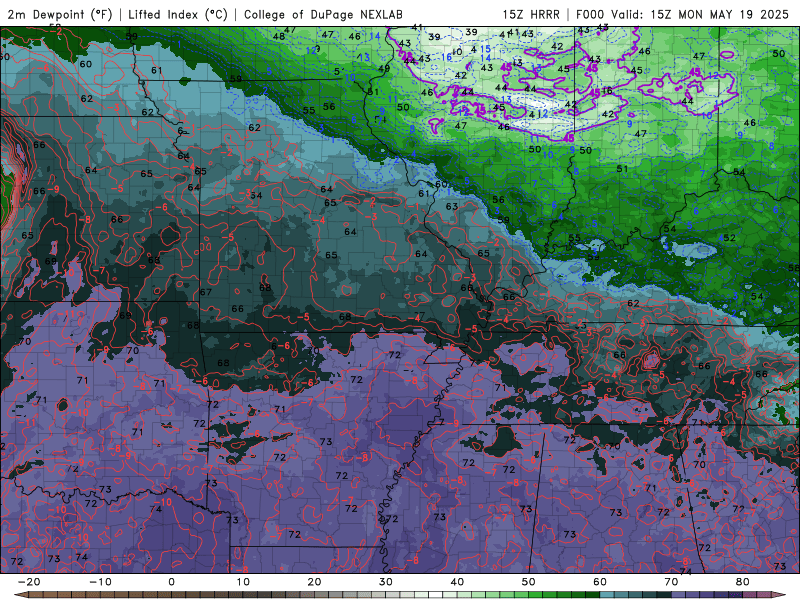Click the "2m Dewpoint (°F)" title text
The image size is (800, 600).
(60, 15)
